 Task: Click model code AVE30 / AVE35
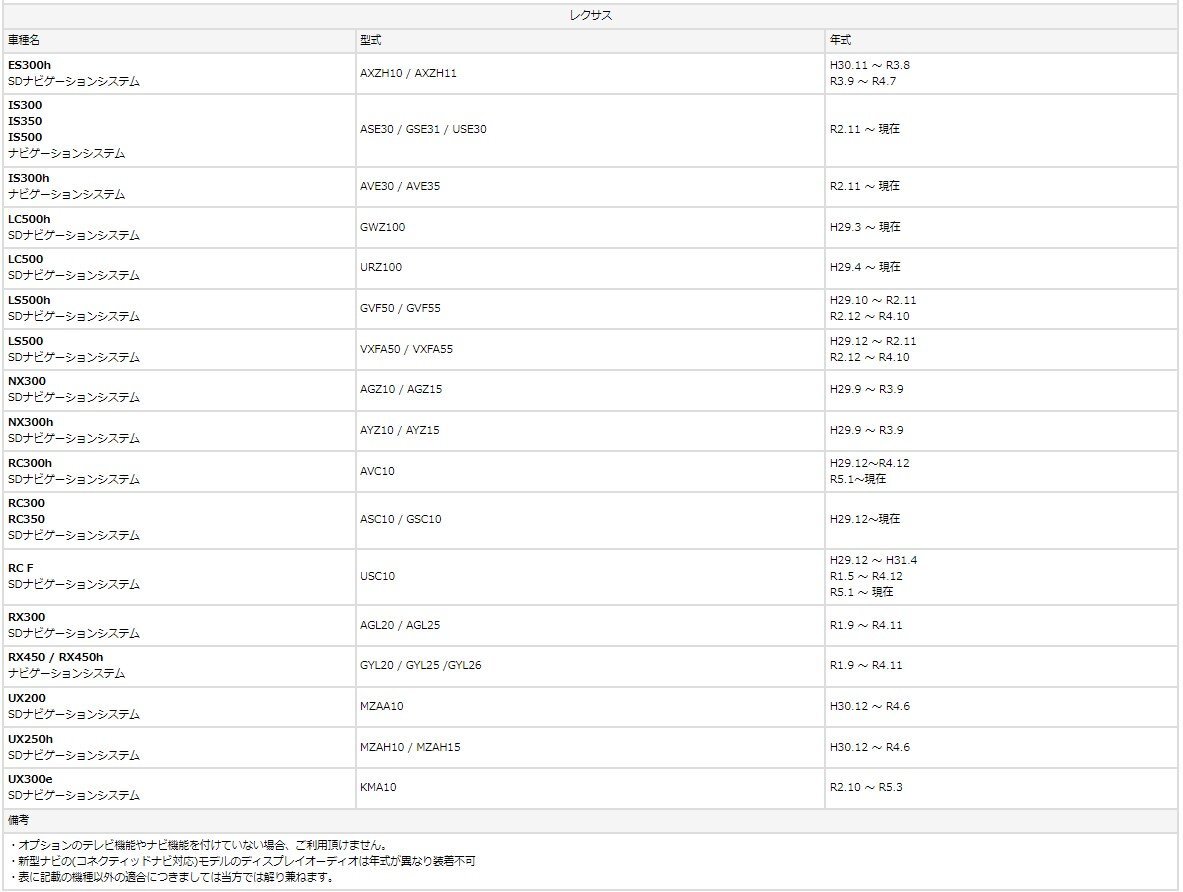point(400,186)
